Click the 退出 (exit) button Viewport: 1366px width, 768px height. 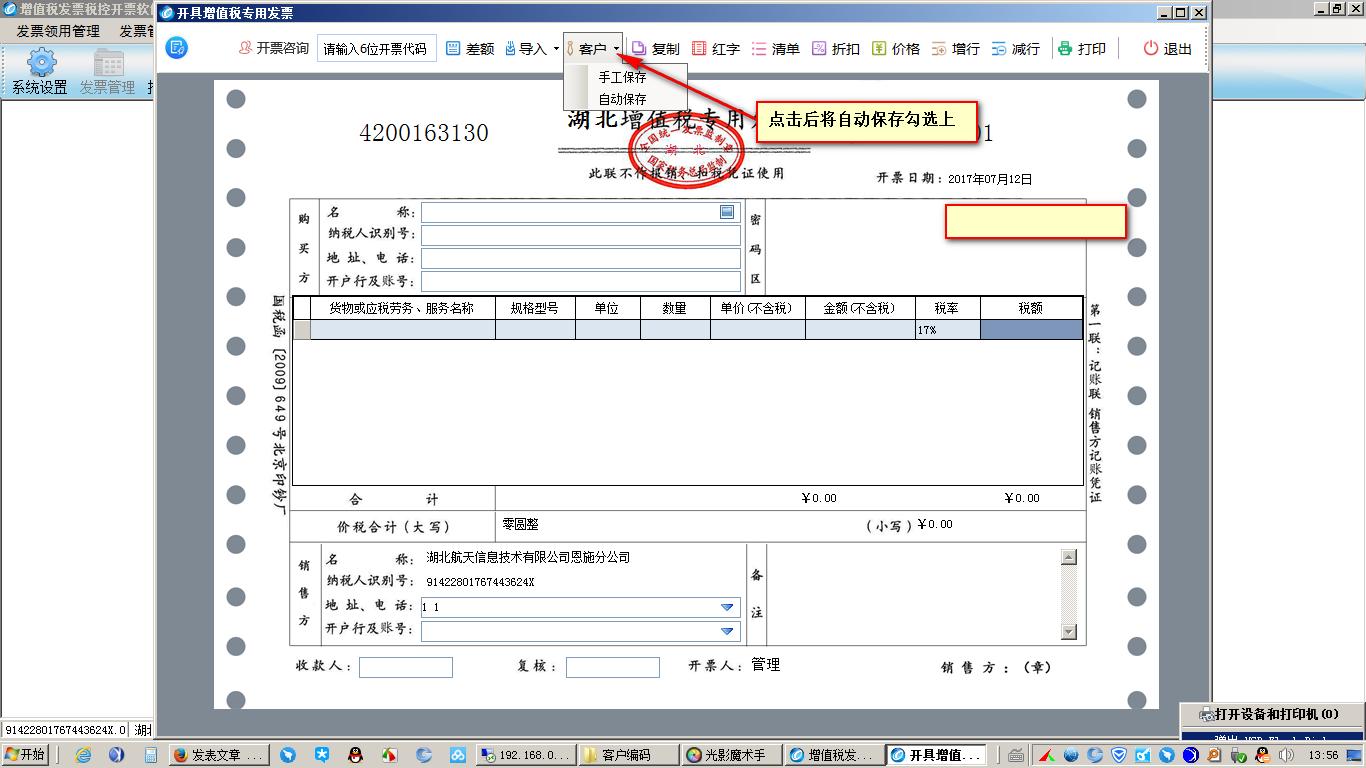click(x=1167, y=48)
